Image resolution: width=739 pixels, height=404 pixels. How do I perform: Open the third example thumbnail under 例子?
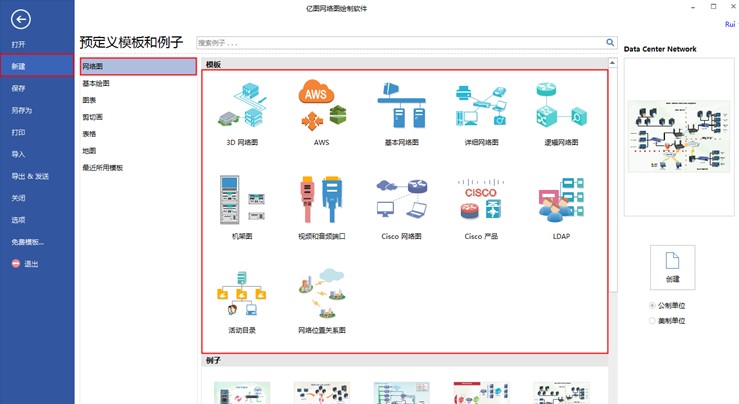click(x=402, y=393)
